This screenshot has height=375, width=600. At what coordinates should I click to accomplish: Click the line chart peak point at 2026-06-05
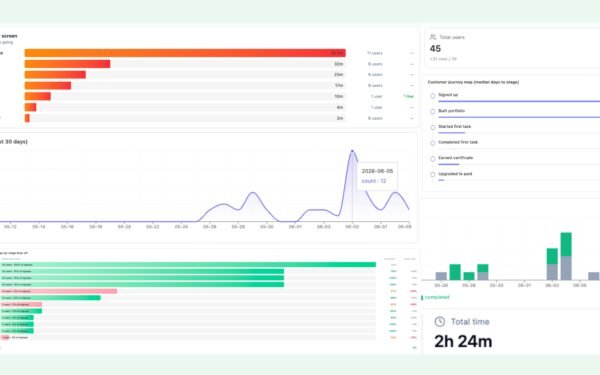pos(352,151)
